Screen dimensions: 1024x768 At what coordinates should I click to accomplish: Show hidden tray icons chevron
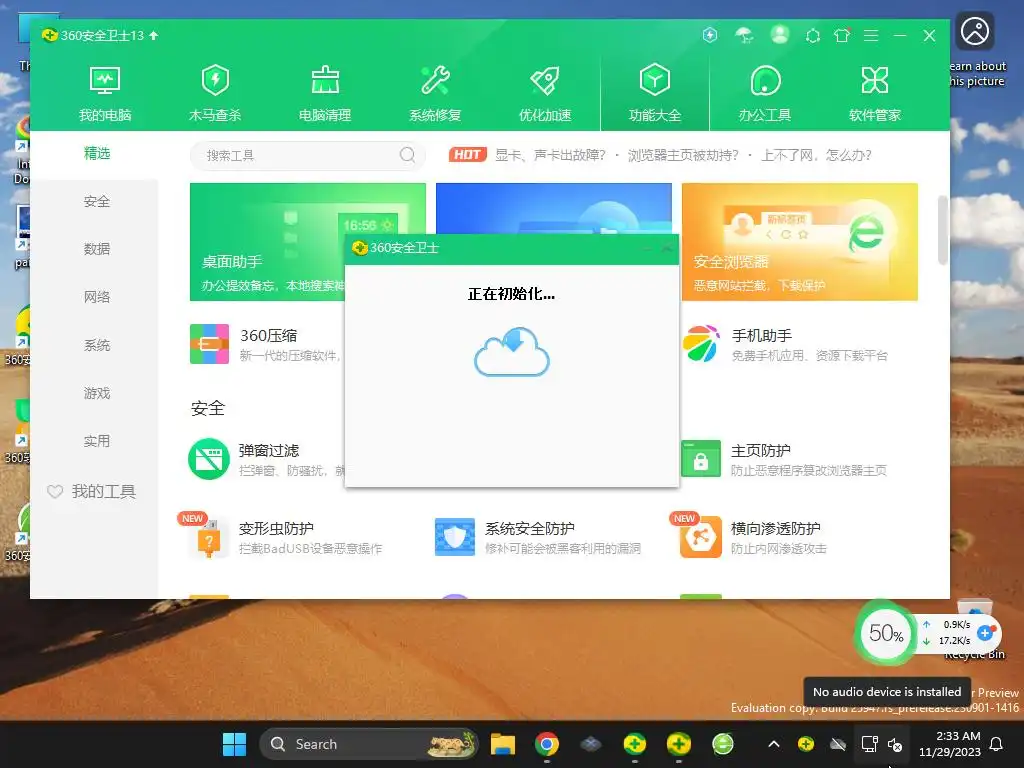pyautogui.click(x=774, y=744)
